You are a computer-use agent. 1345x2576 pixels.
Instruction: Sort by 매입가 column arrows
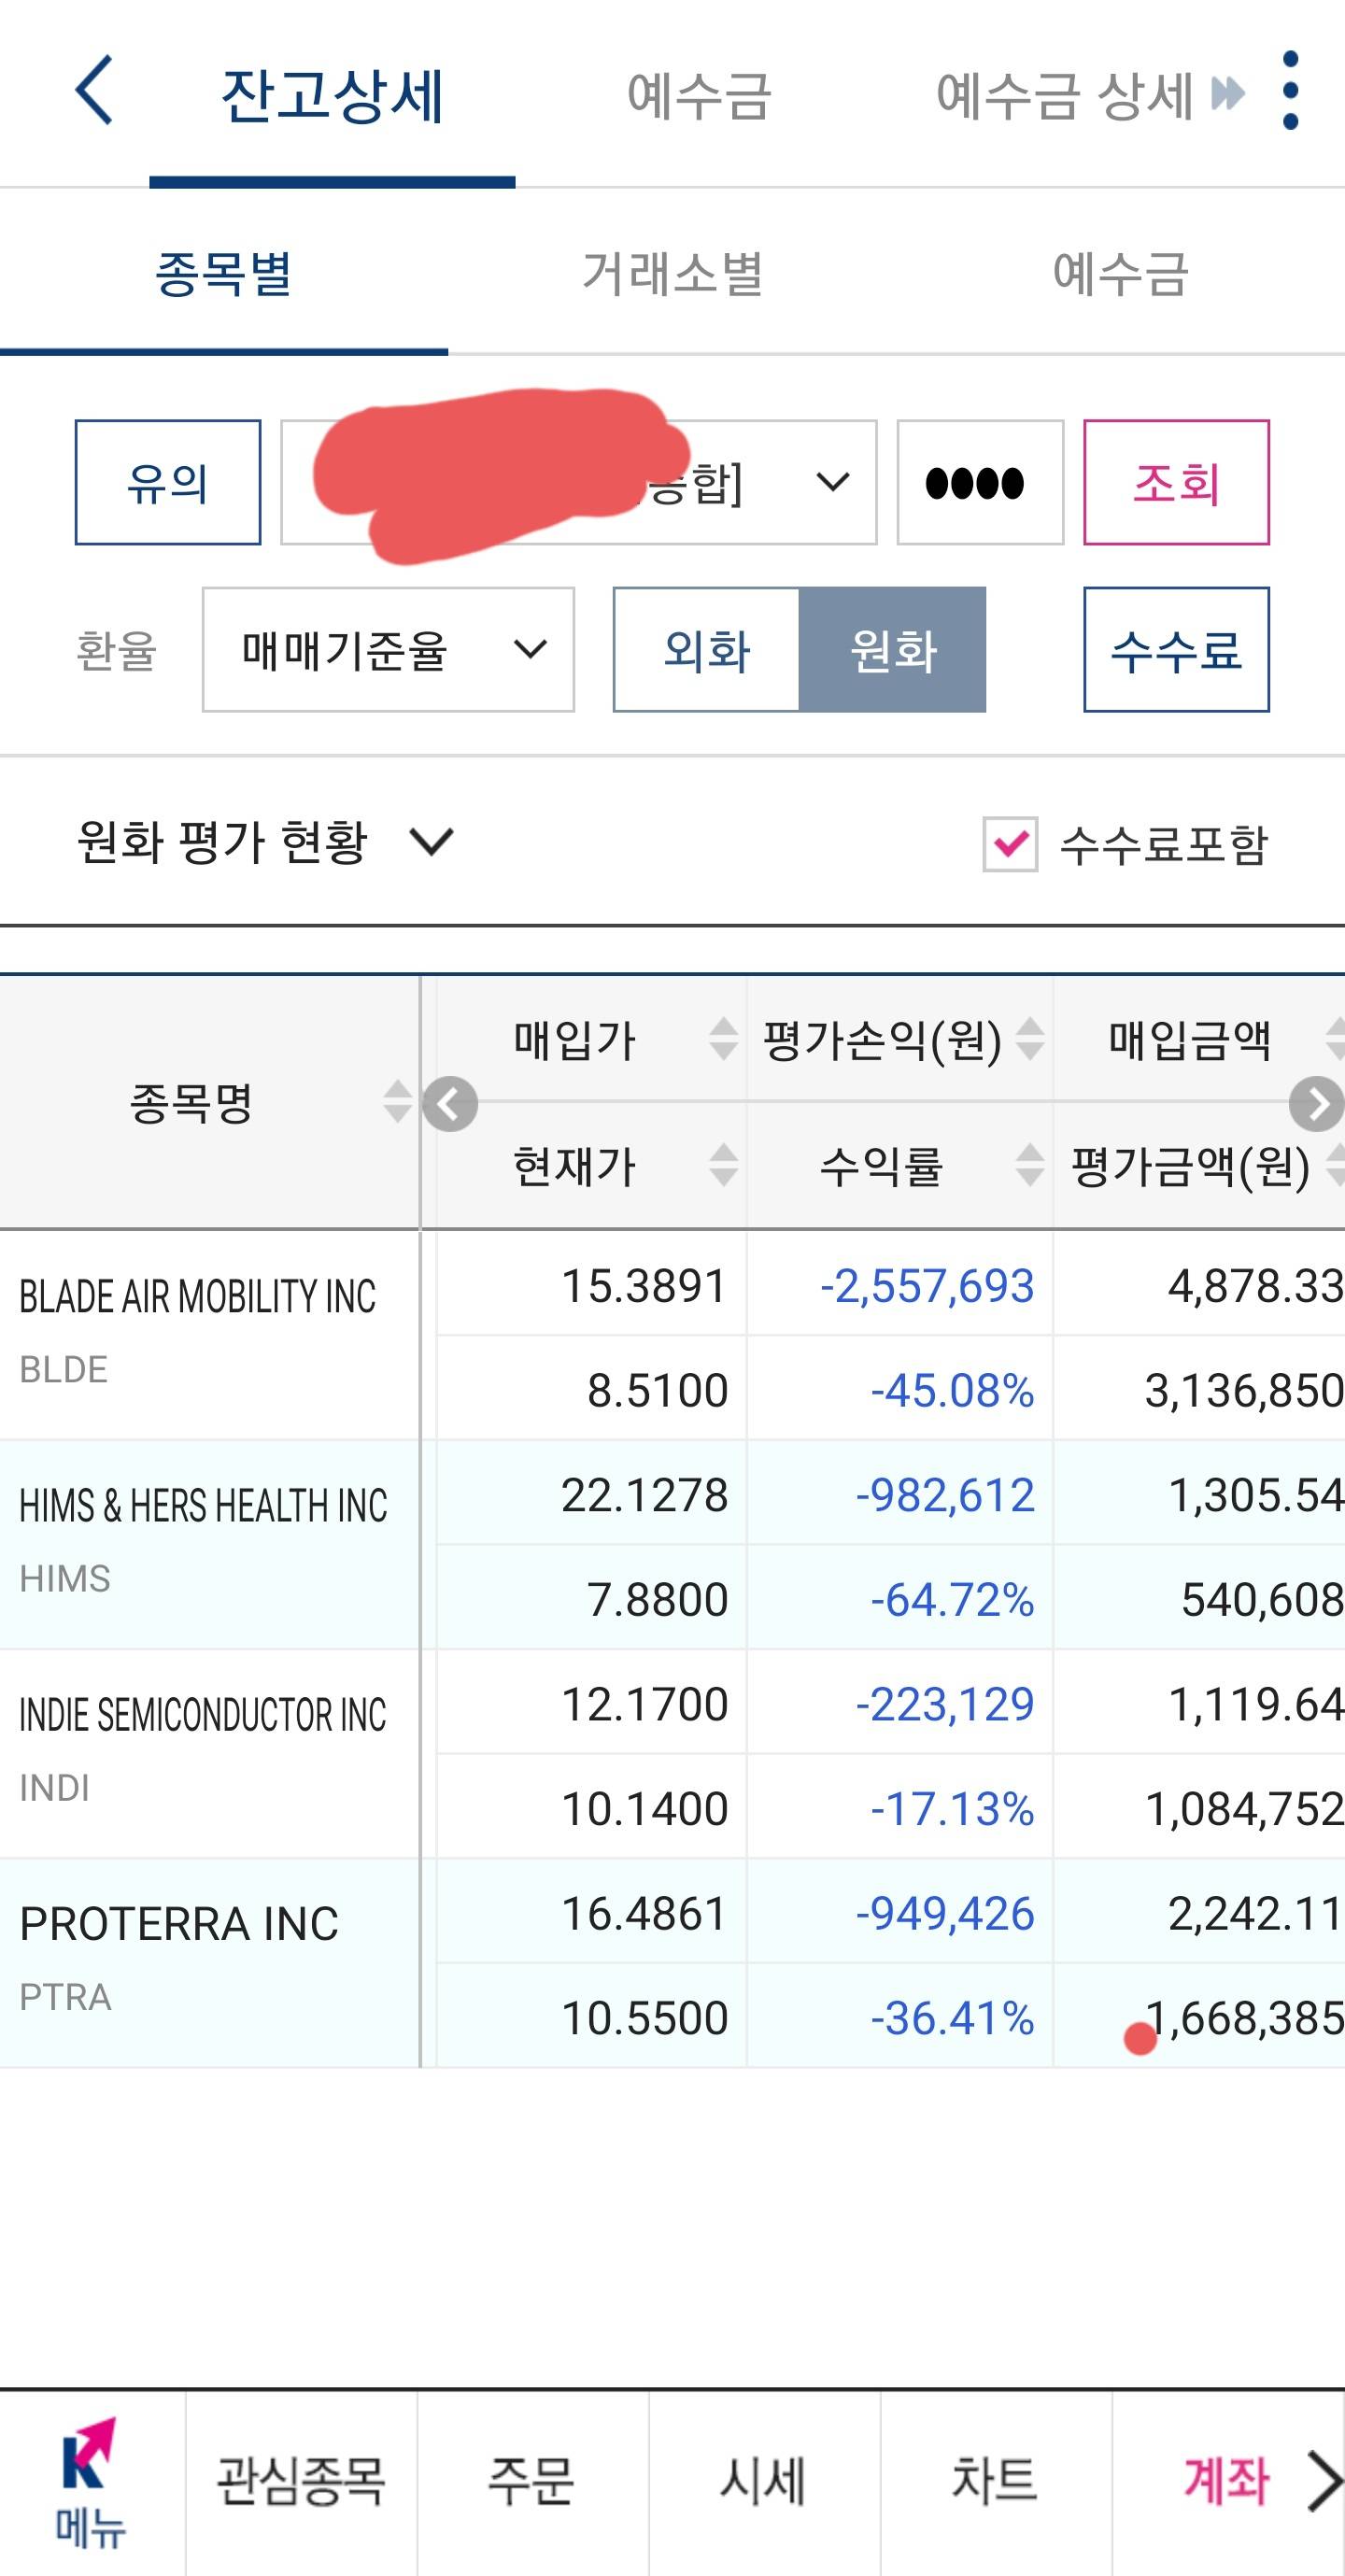[x=723, y=1039]
